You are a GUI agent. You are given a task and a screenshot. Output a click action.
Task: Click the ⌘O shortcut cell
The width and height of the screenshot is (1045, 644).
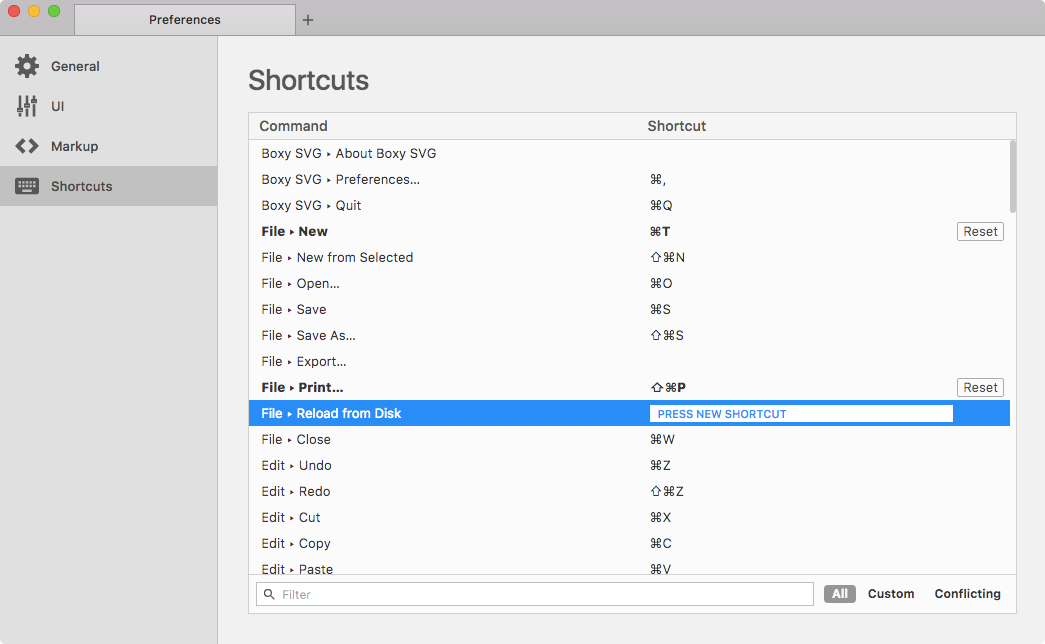[x=661, y=283]
